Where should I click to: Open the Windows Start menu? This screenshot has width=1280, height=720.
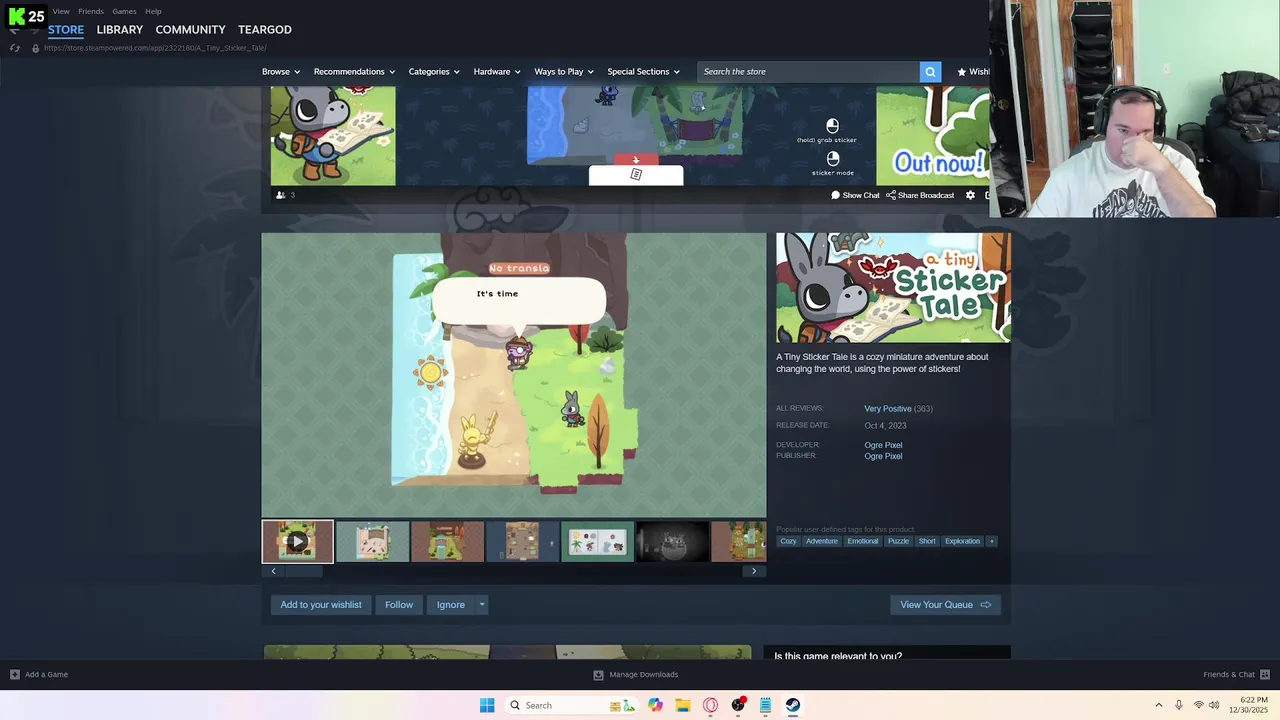pos(487,705)
